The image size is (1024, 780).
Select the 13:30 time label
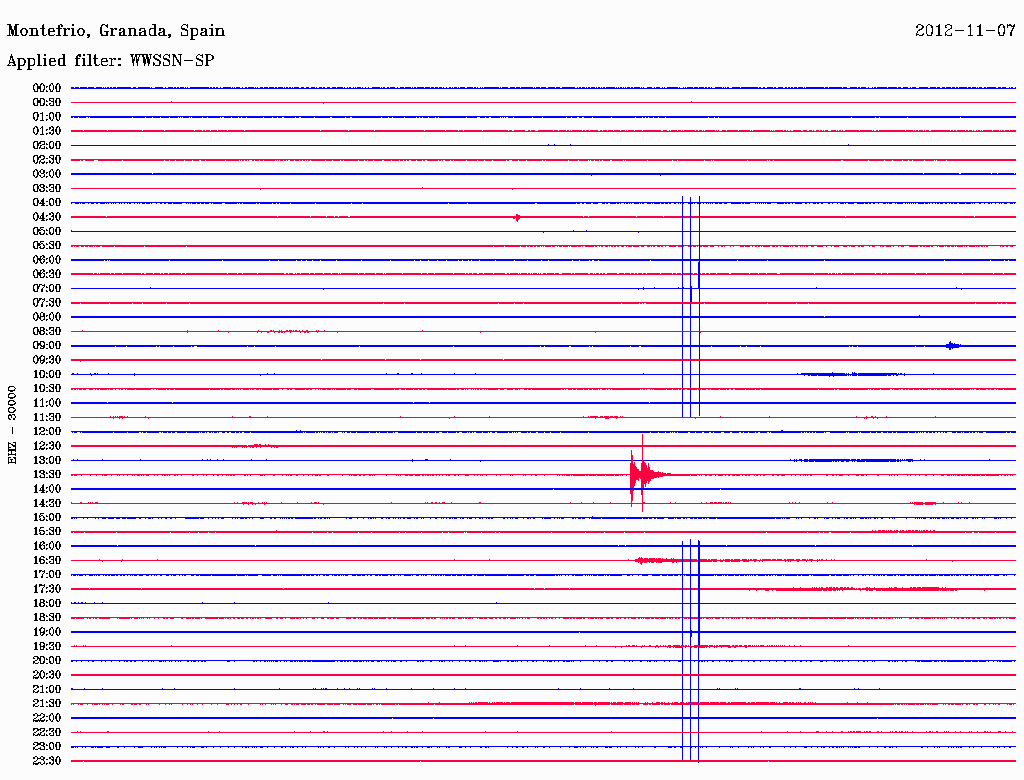pos(47,474)
